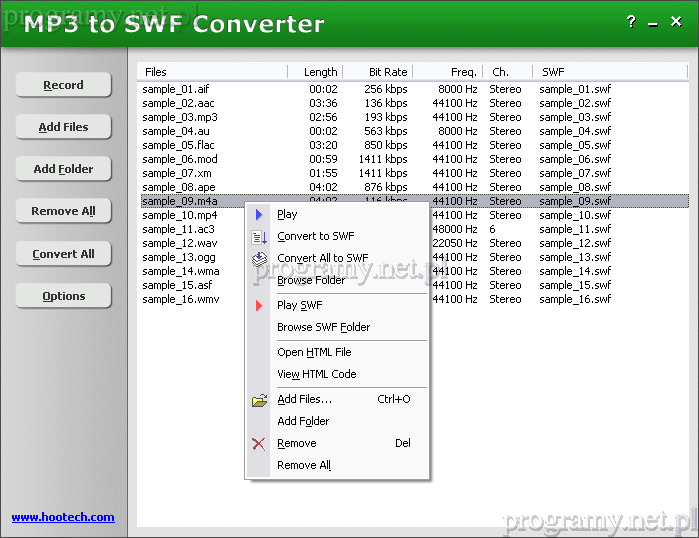Image resolution: width=699 pixels, height=538 pixels.
Task: Click the red Play SWF arrow icon
Action: click(x=259, y=305)
